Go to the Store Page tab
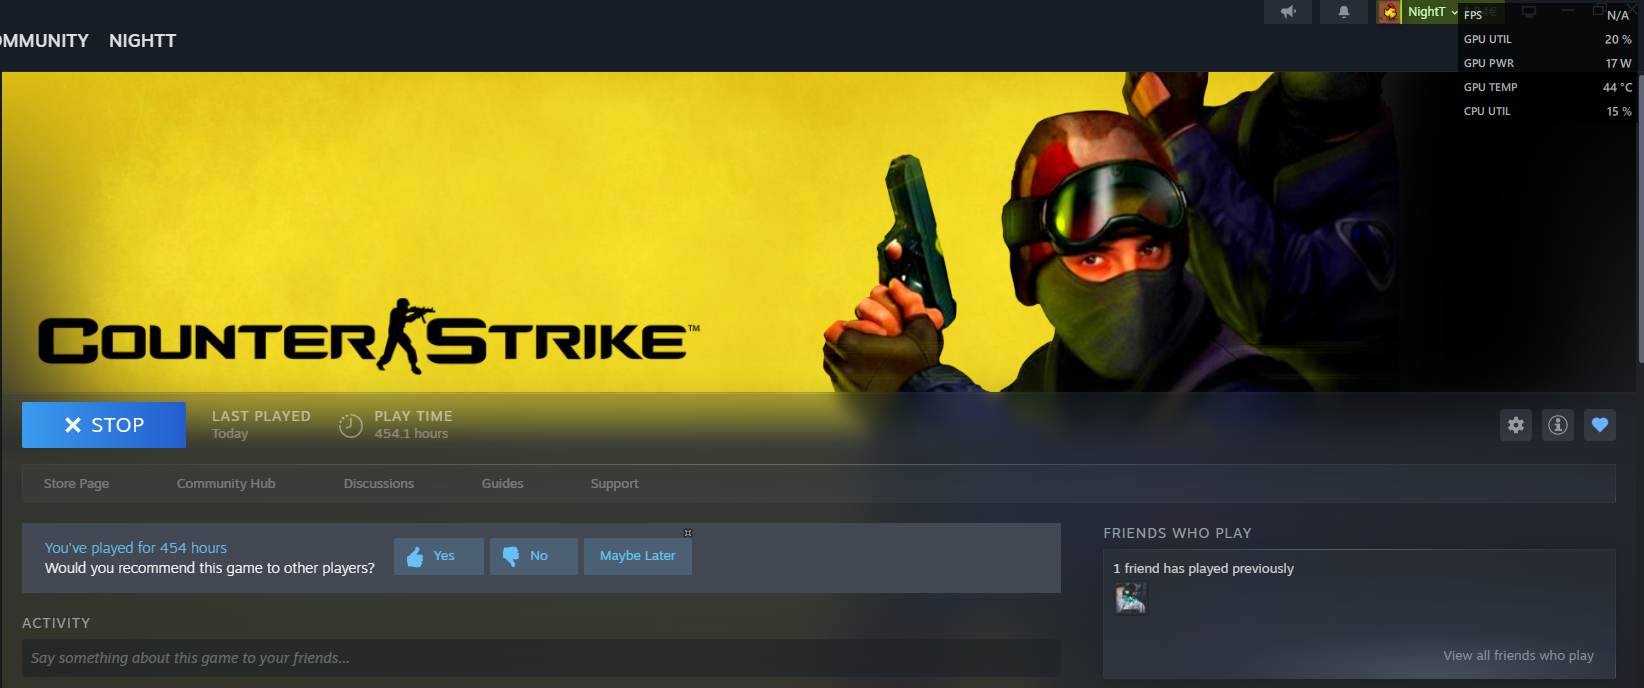The width and height of the screenshot is (1644, 688). tap(76, 484)
